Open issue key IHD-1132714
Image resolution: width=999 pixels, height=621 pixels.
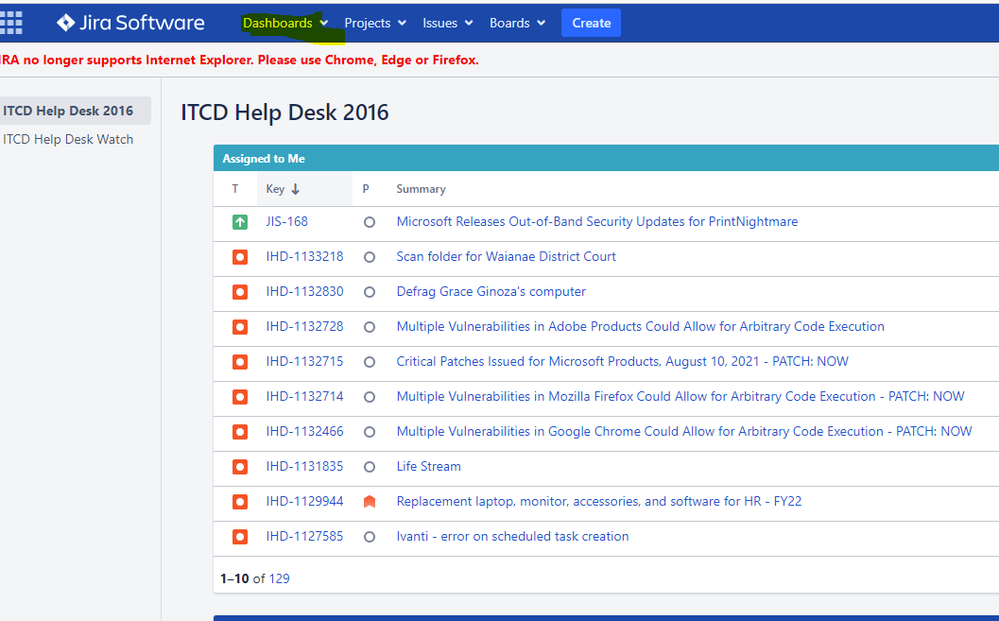click(x=305, y=397)
